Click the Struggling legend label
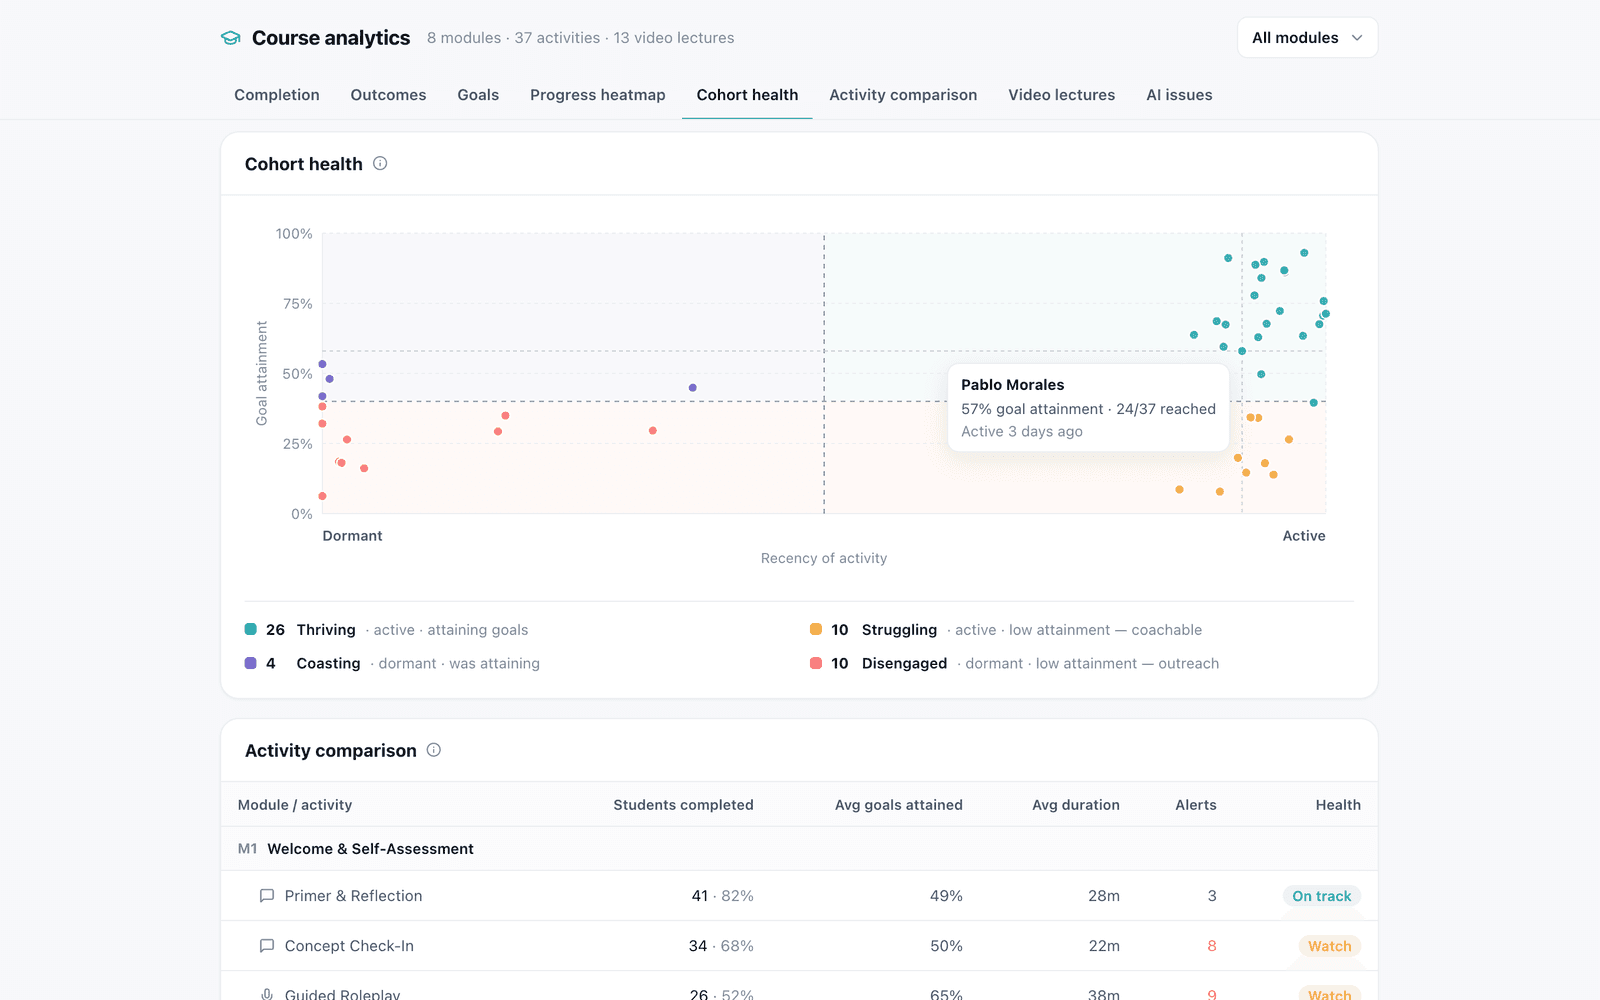The height and width of the screenshot is (1000, 1600). 899,630
